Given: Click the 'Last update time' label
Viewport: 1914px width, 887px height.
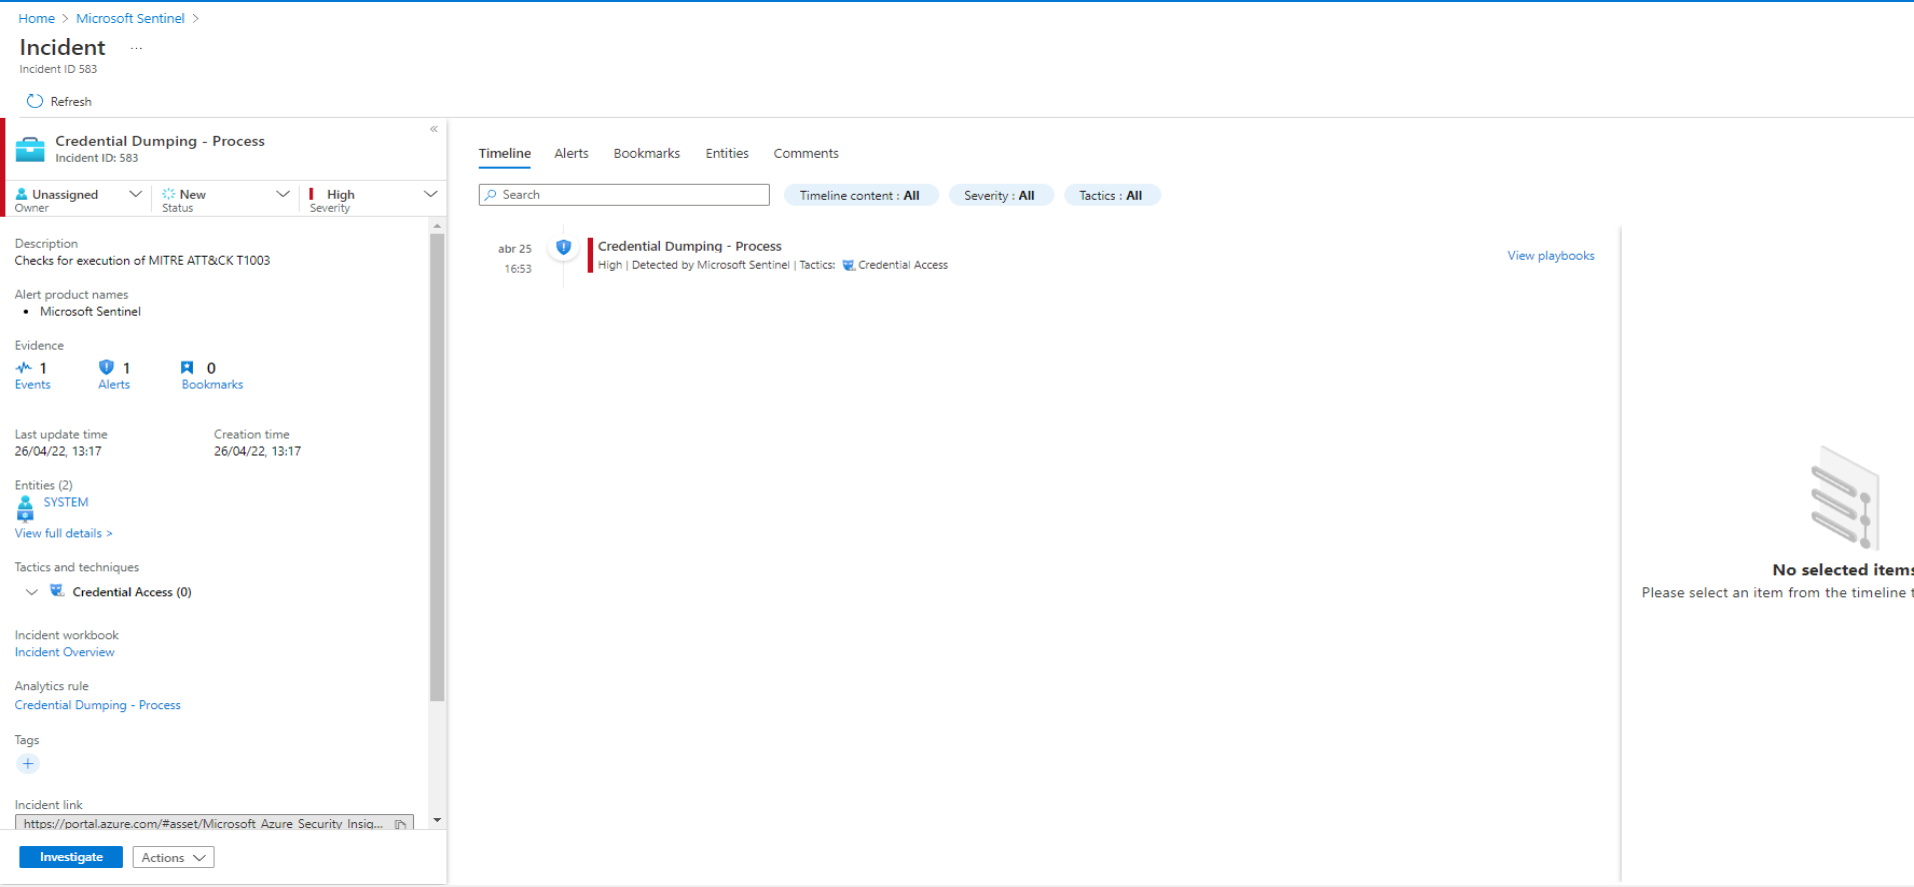Looking at the screenshot, I should point(61,434).
